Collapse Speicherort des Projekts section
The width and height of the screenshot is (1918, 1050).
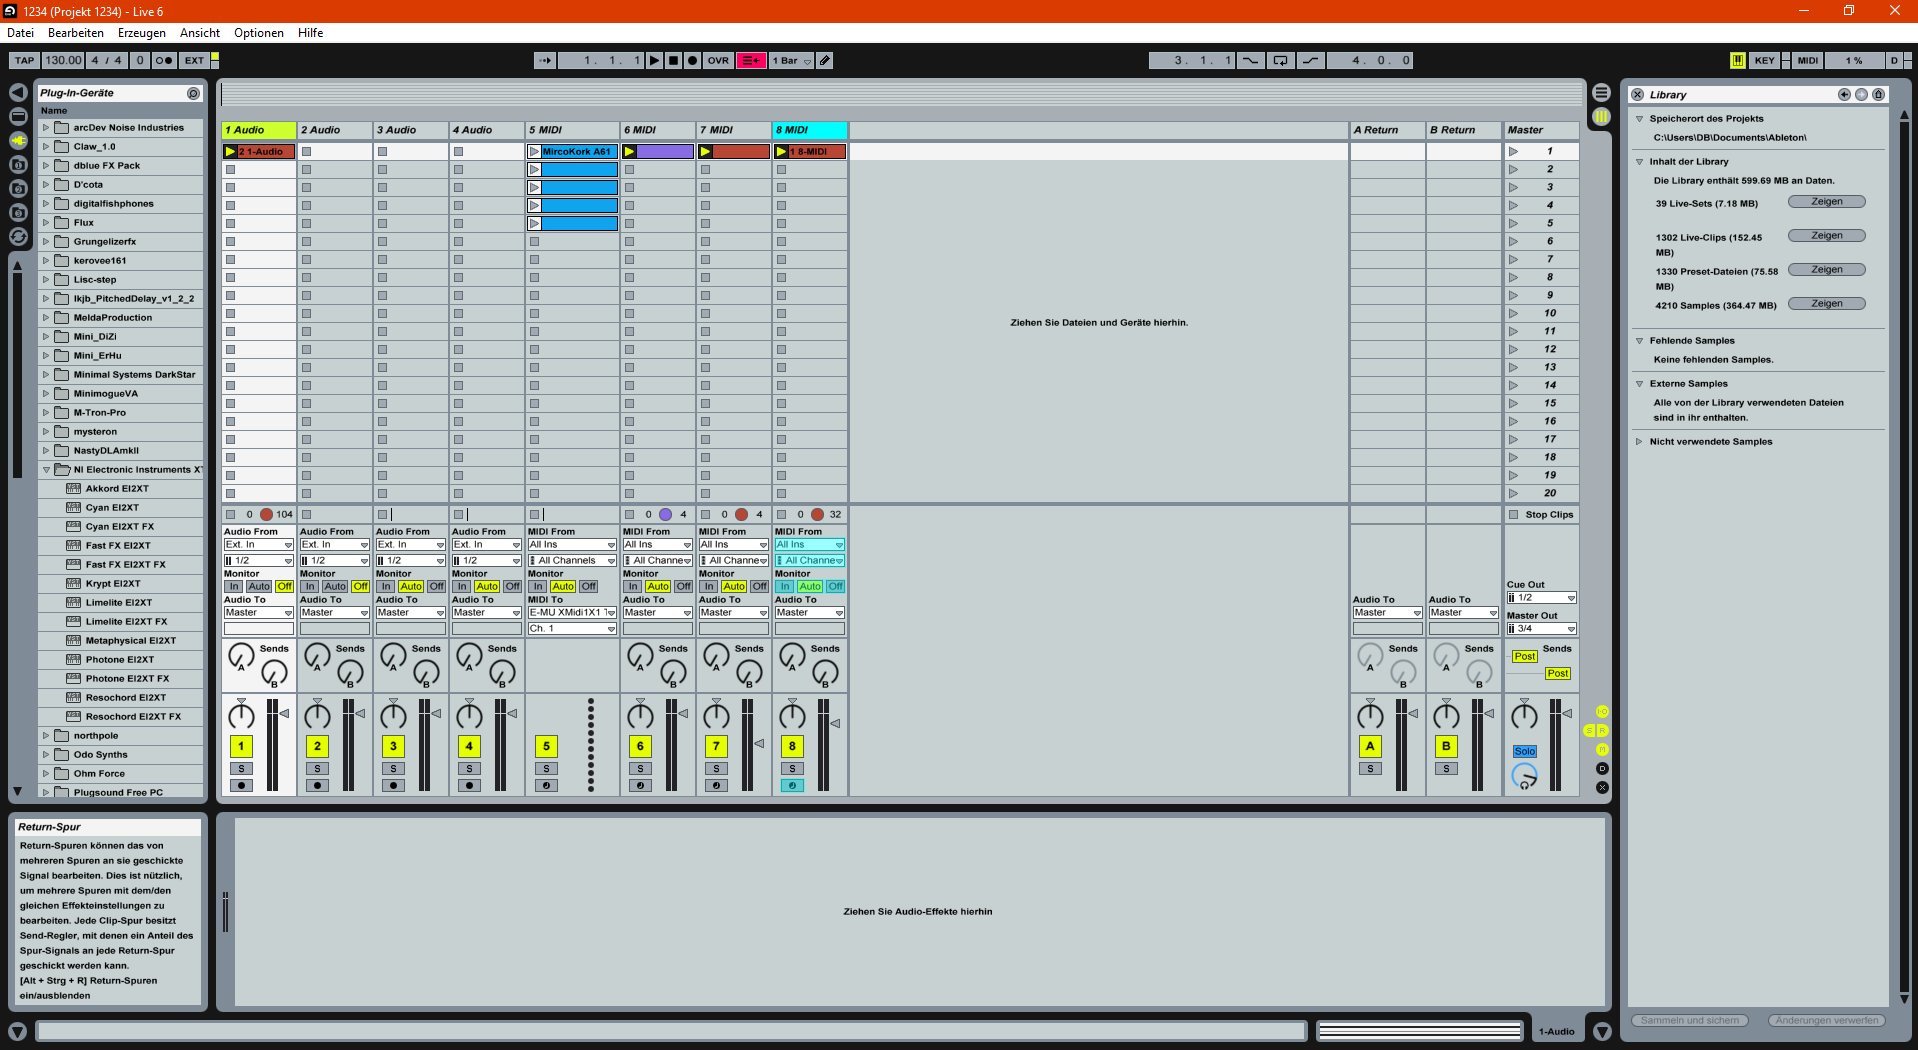[1639, 119]
